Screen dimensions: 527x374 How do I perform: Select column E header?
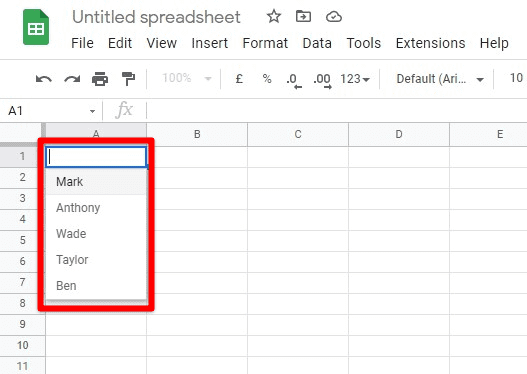[x=488, y=134]
